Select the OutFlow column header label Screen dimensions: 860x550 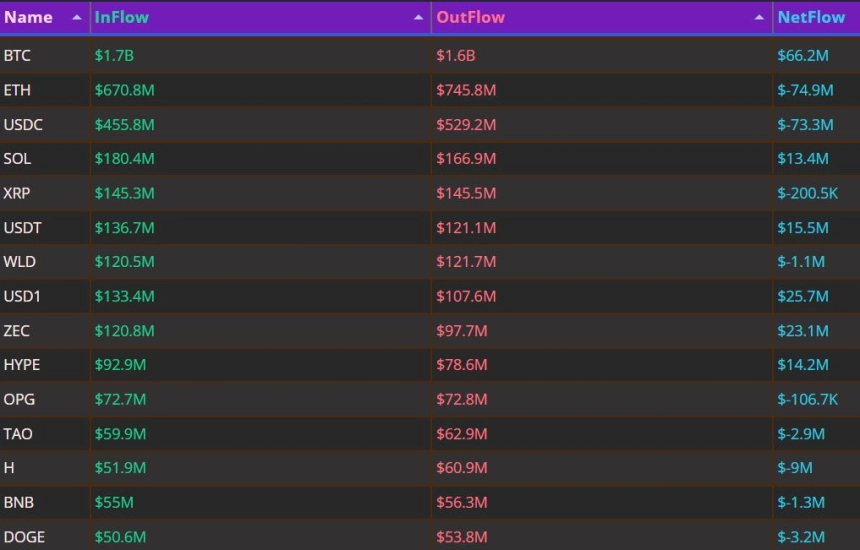point(471,18)
